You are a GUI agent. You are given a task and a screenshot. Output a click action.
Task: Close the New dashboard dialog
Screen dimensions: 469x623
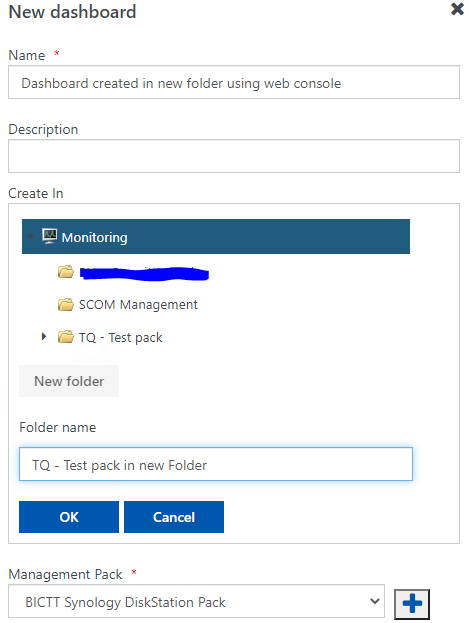coord(457,9)
